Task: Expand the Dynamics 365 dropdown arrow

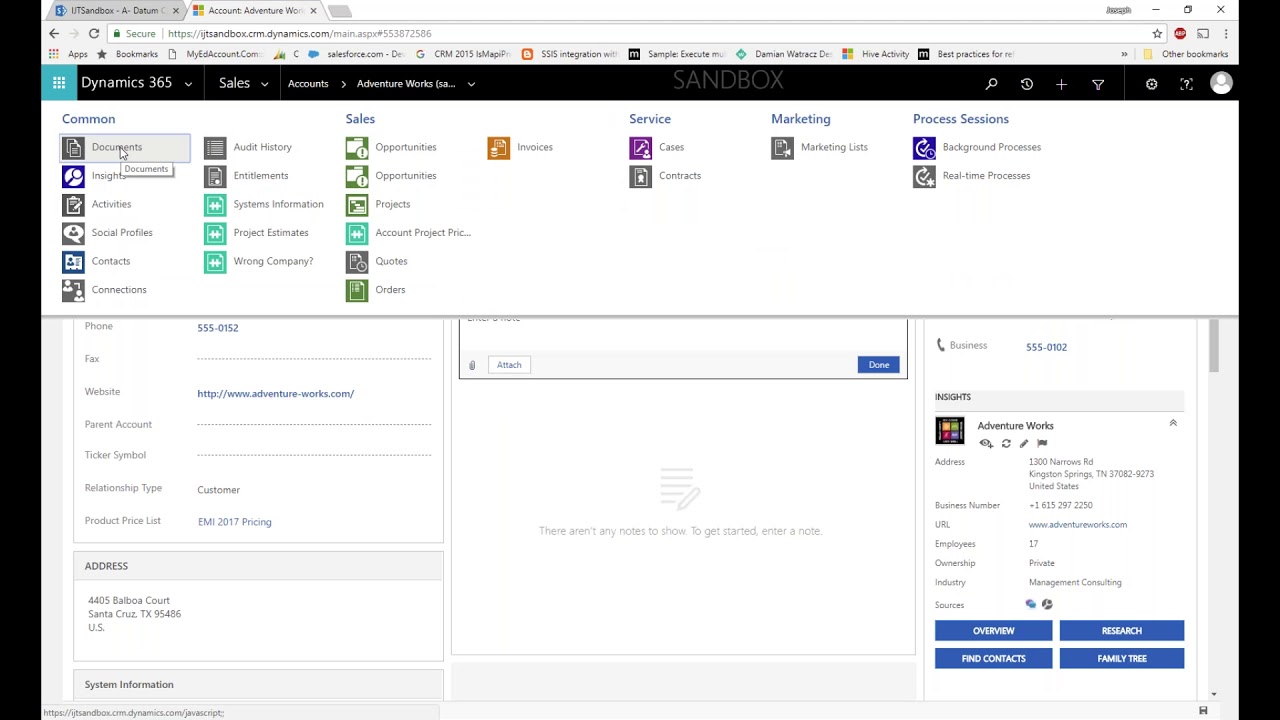Action: [188, 84]
